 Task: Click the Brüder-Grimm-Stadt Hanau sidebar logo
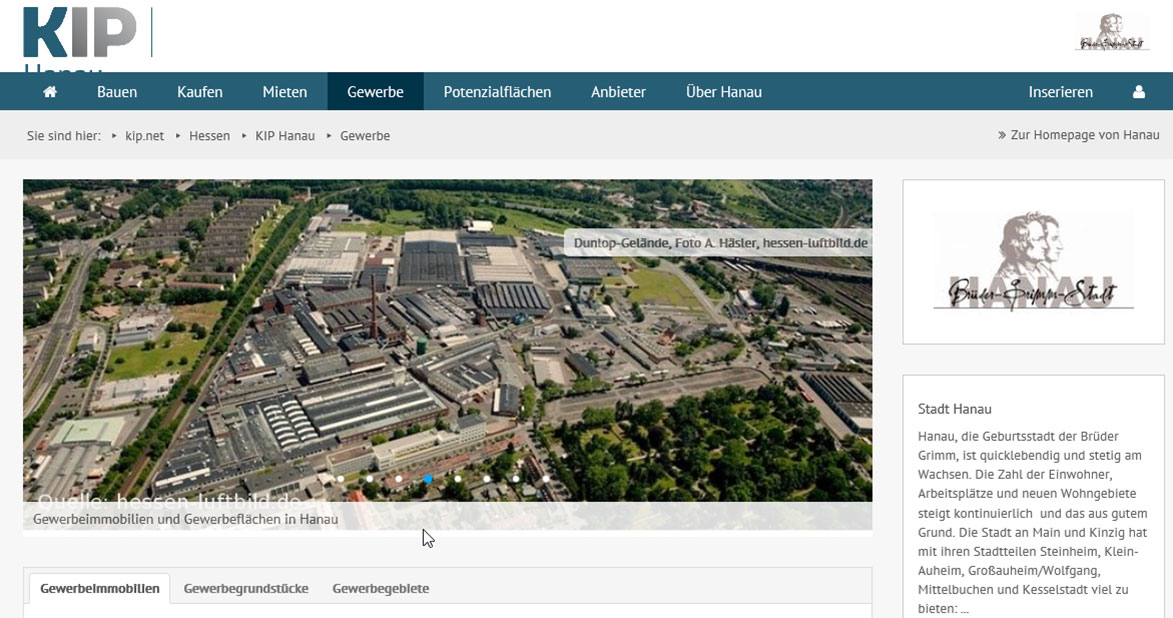(x=1033, y=261)
